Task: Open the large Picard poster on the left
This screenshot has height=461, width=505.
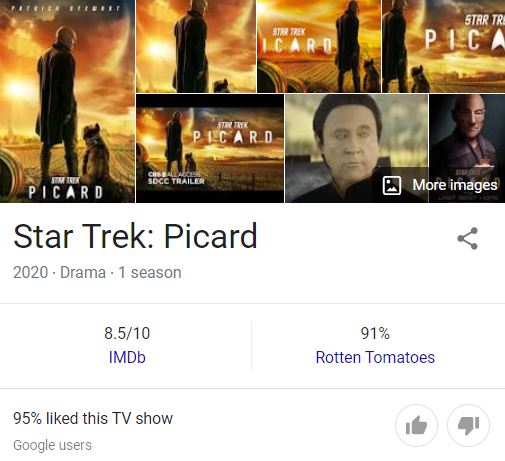Action: [x=67, y=101]
